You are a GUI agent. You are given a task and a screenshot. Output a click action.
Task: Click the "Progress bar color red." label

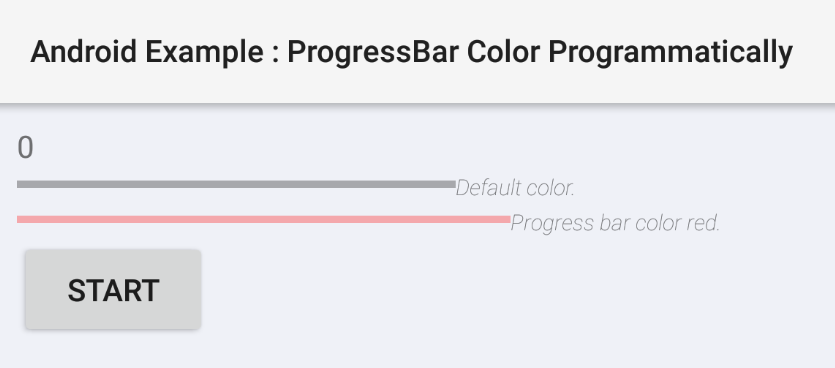click(615, 223)
